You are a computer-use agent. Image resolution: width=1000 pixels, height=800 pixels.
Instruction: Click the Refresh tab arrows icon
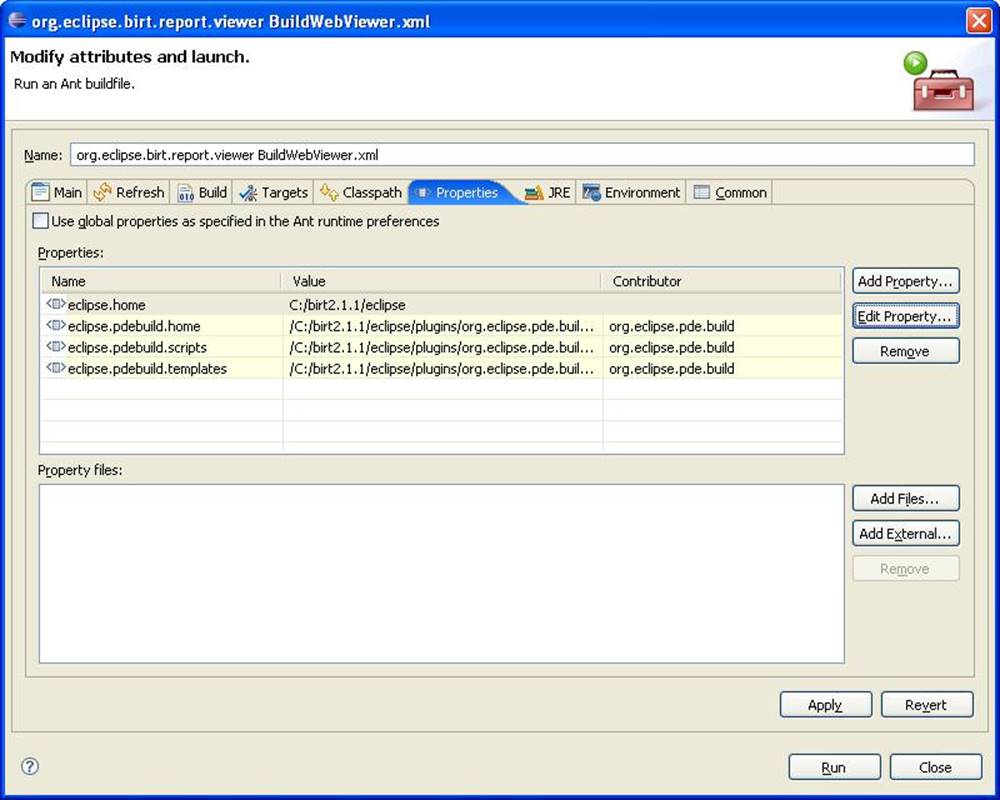pyautogui.click(x=102, y=192)
